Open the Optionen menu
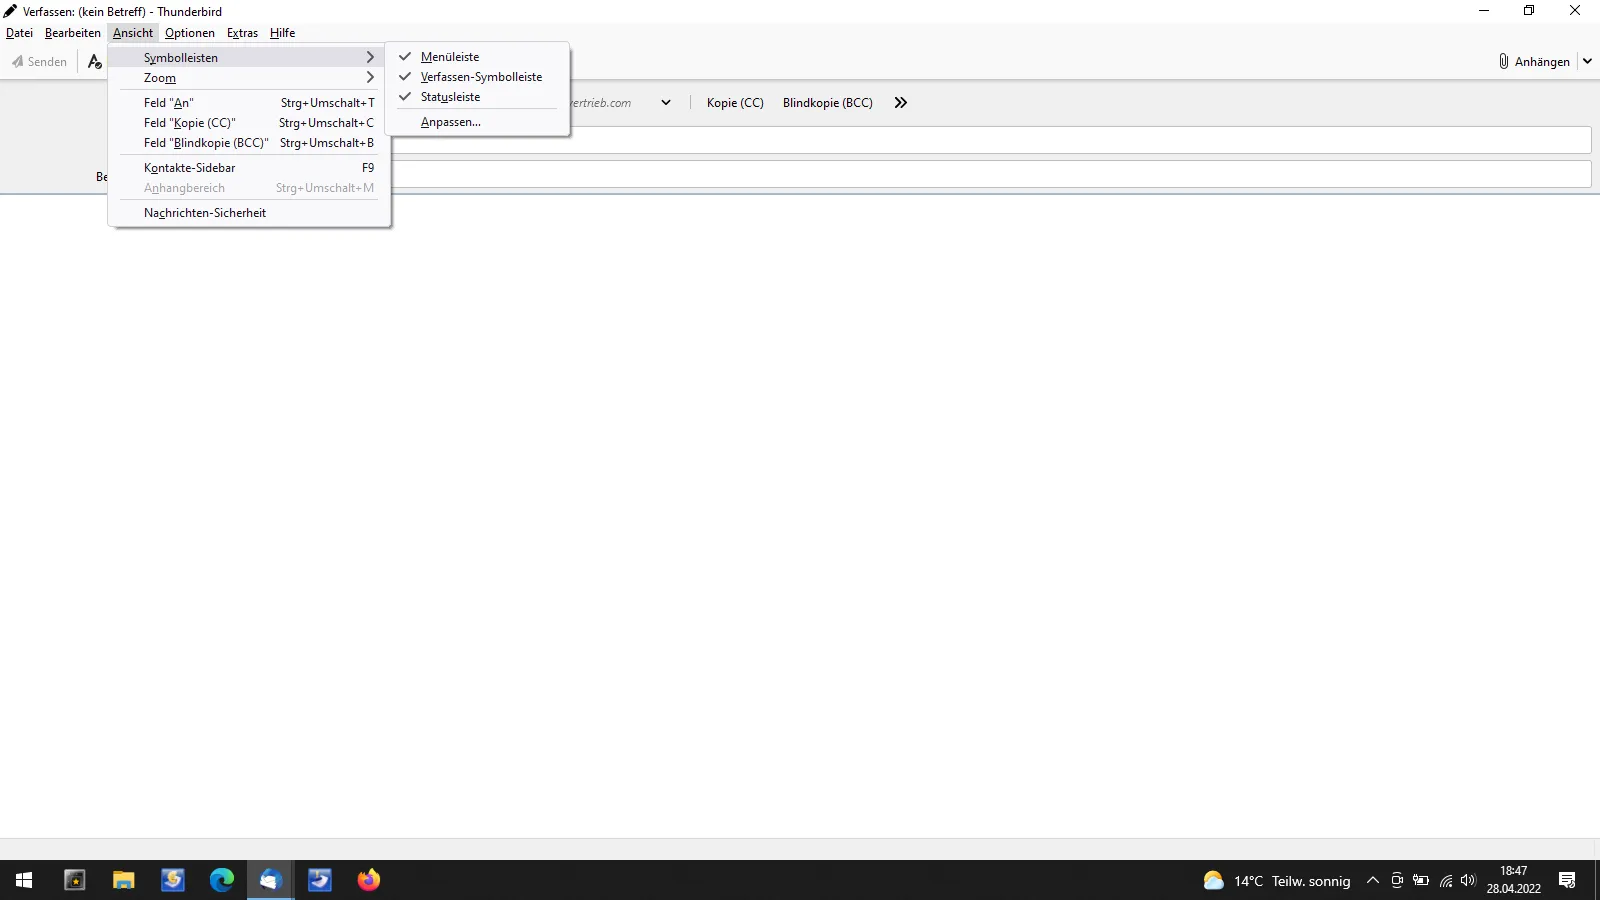This screenshot has width=1600, height=900. coord(190,33)
